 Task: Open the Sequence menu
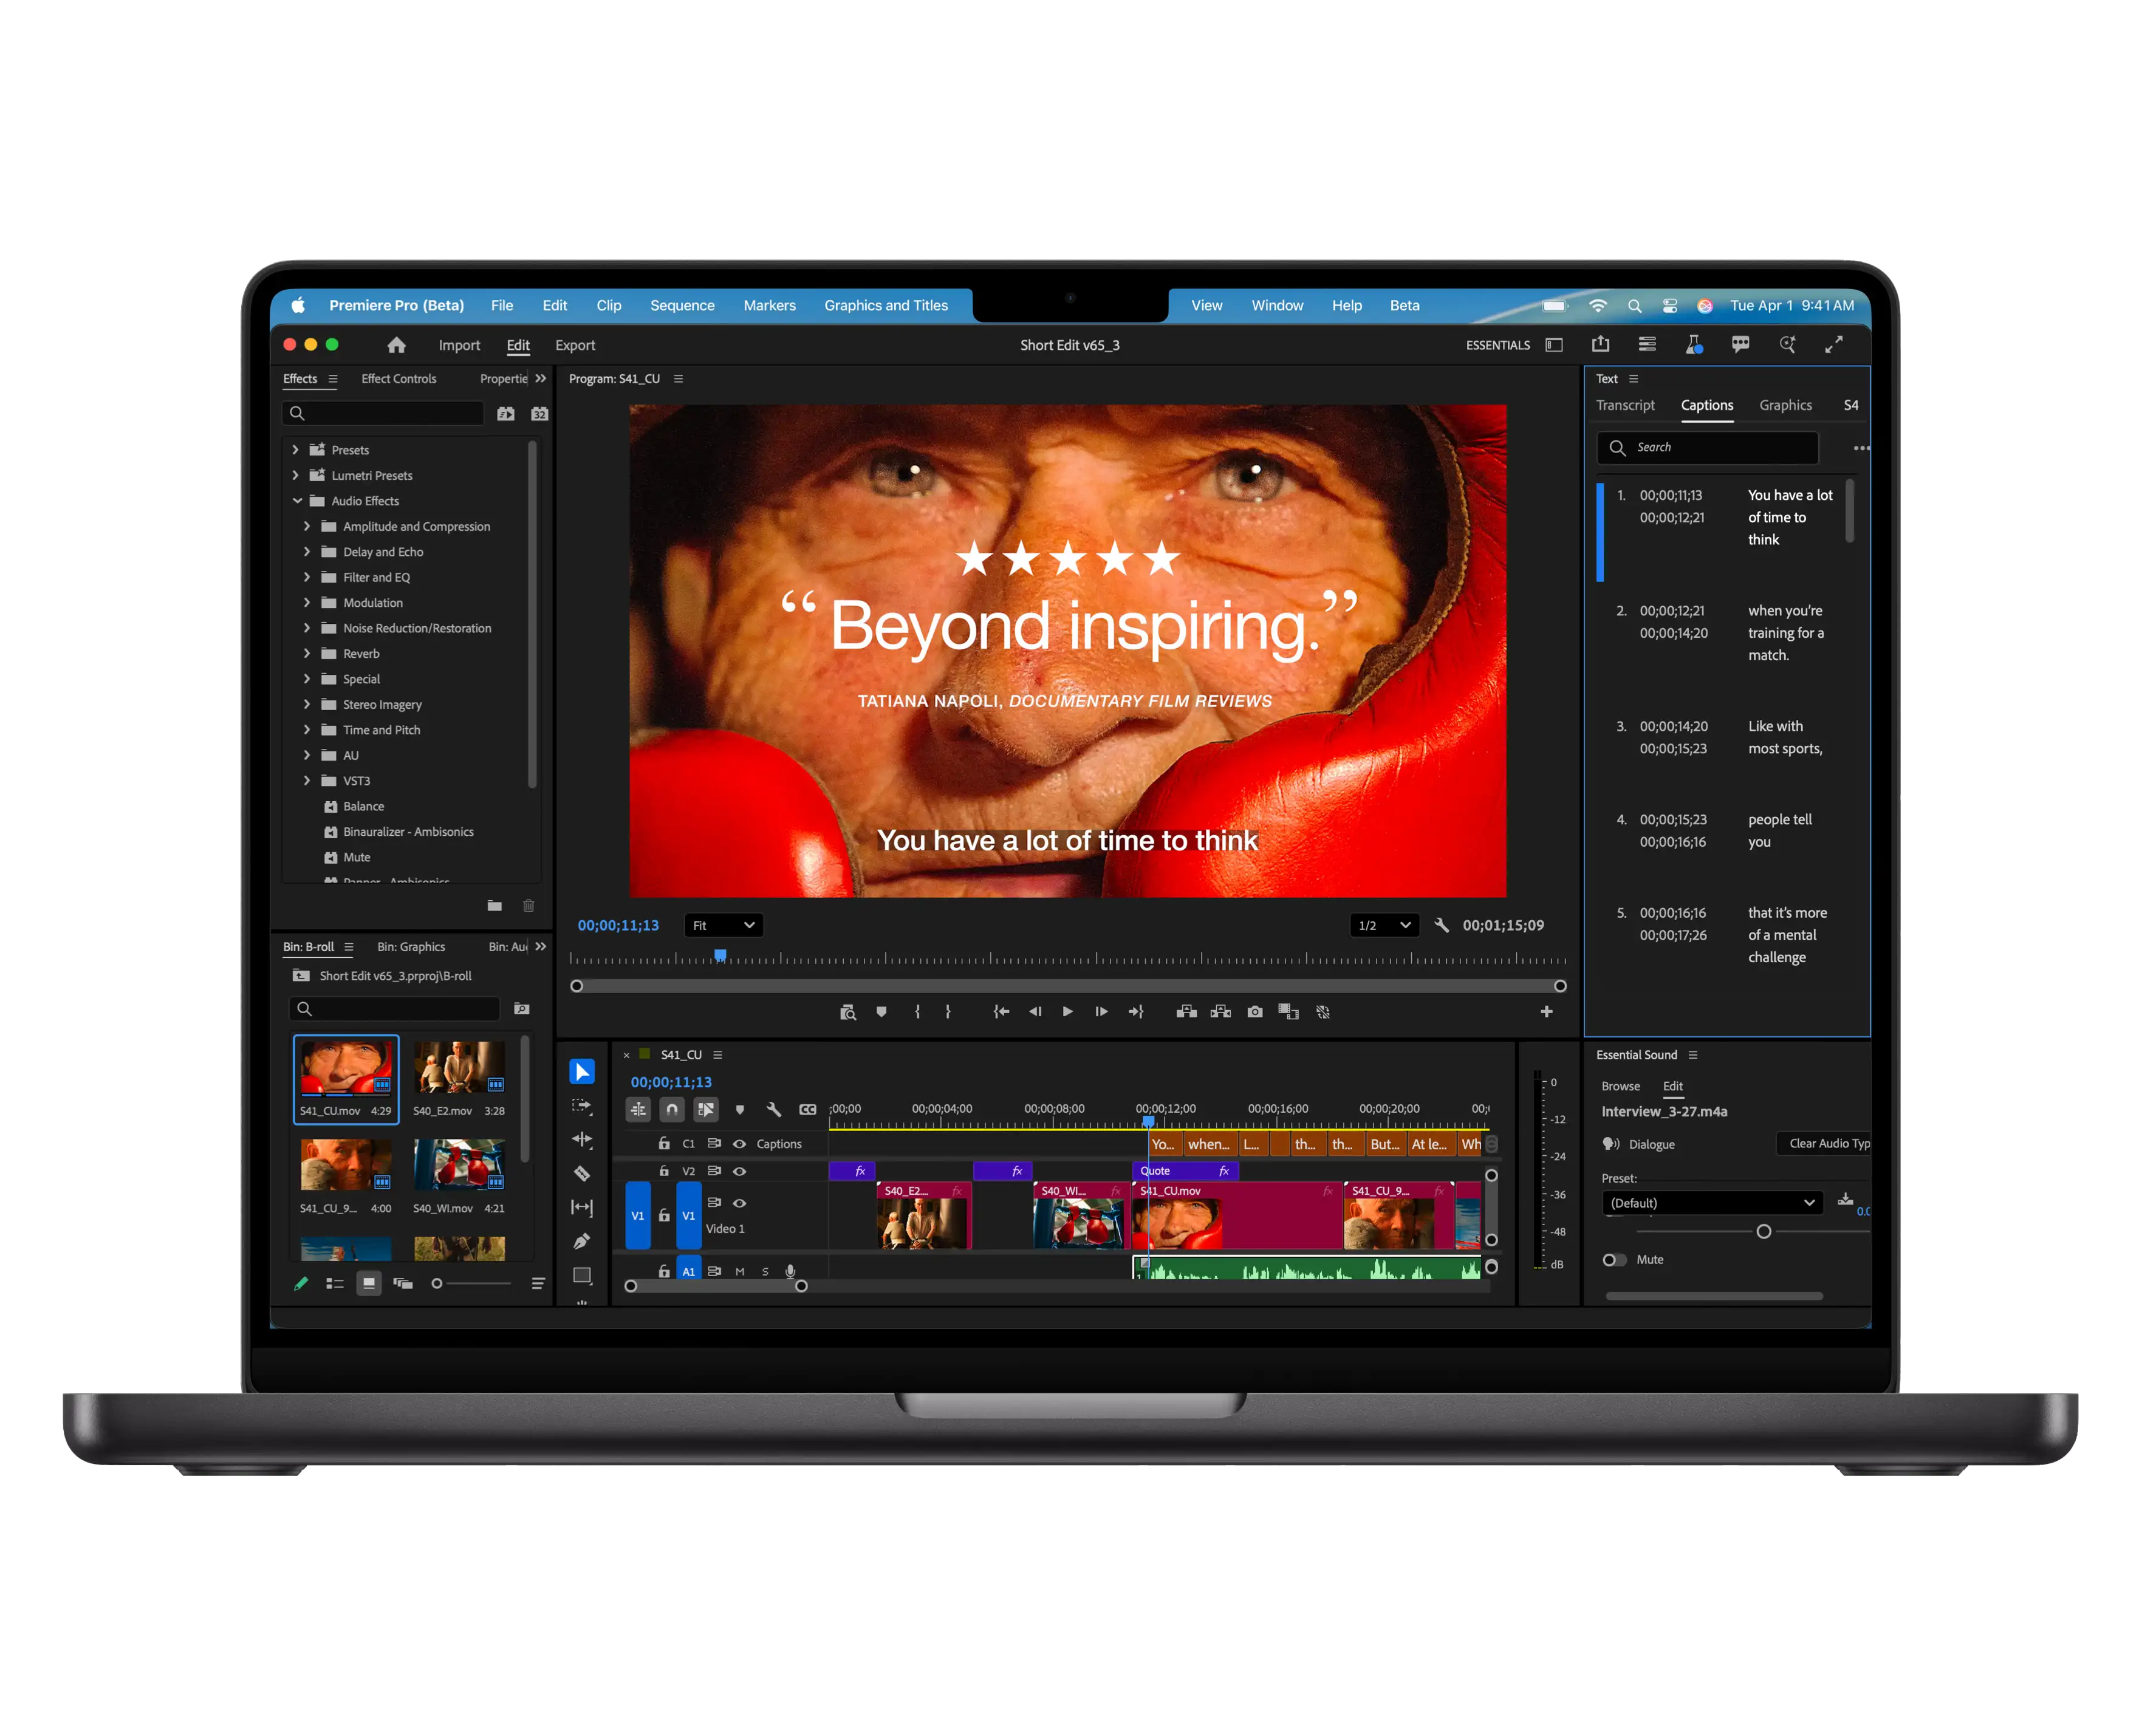pyautogui.click(x=682, y=306)
